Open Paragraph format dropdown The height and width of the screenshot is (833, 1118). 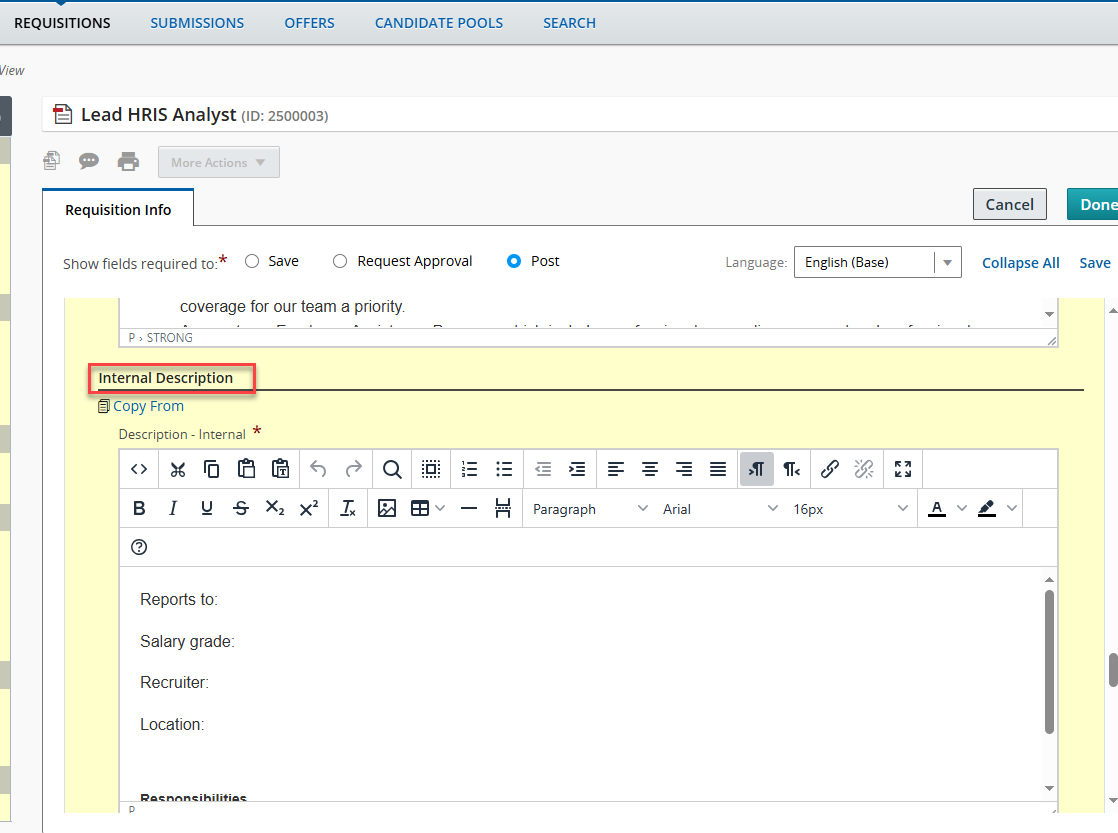click(x=591, y=509)
